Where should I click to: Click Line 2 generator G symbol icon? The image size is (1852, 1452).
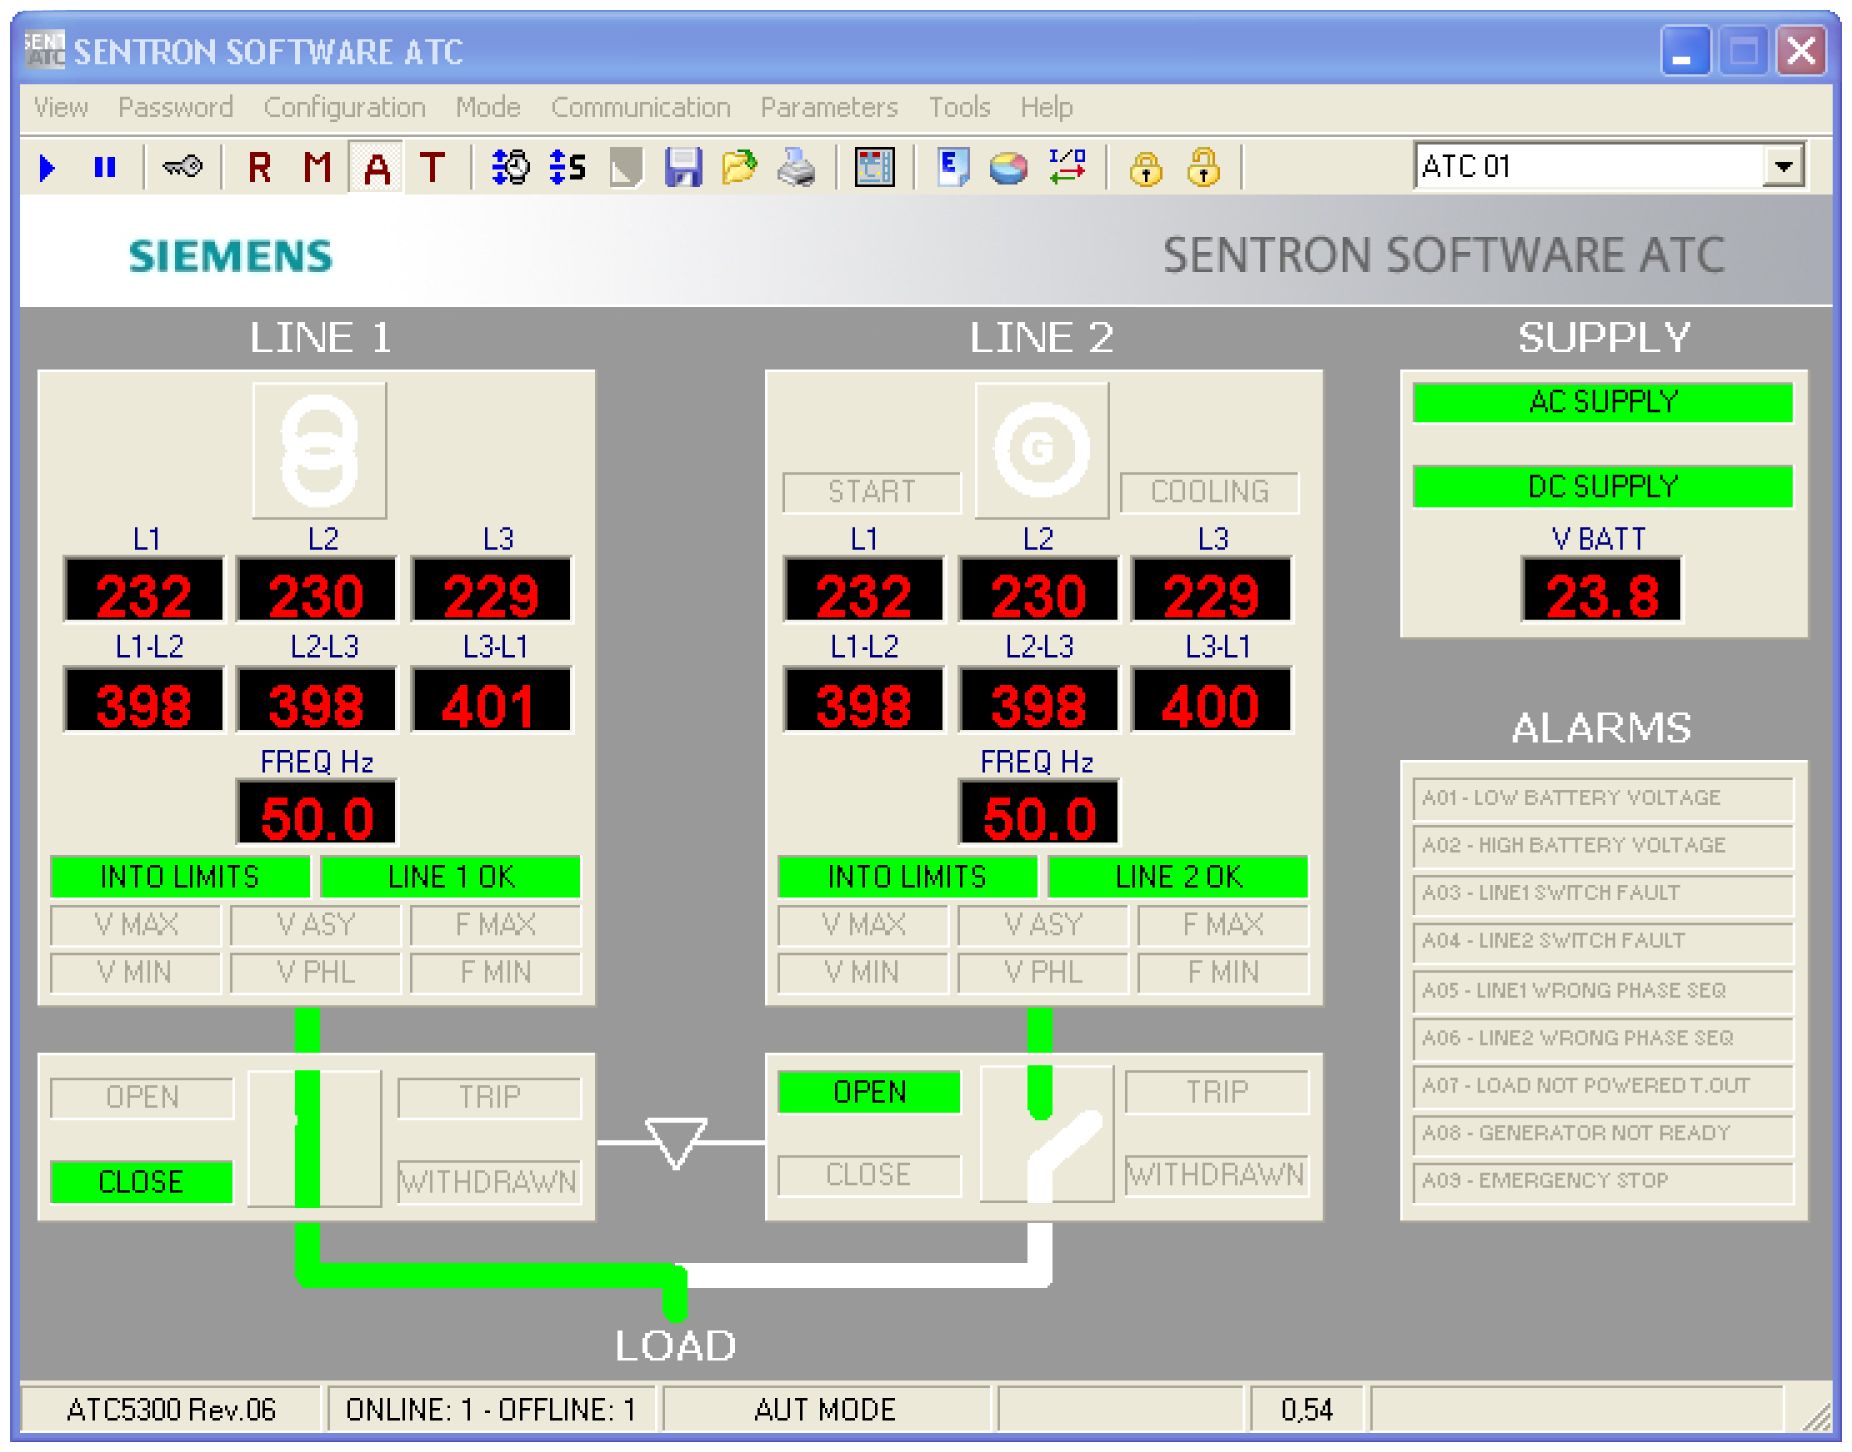[x=1041, y=450]
